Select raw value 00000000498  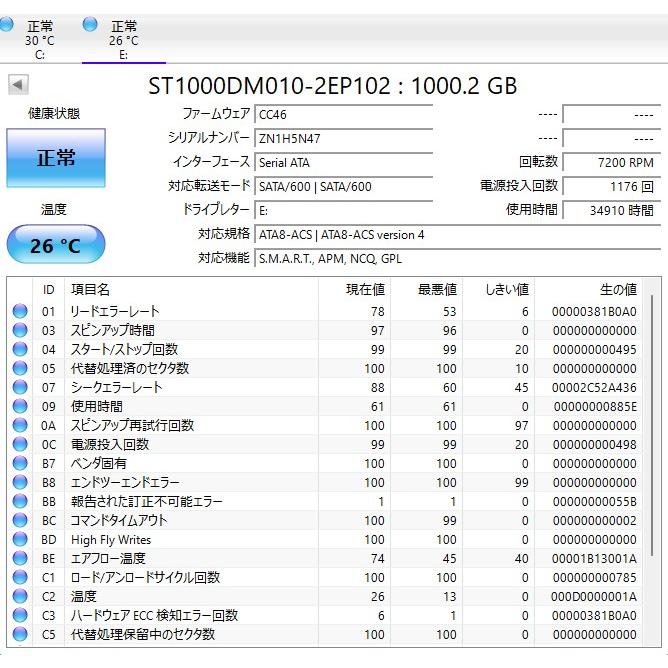point(595,444)
